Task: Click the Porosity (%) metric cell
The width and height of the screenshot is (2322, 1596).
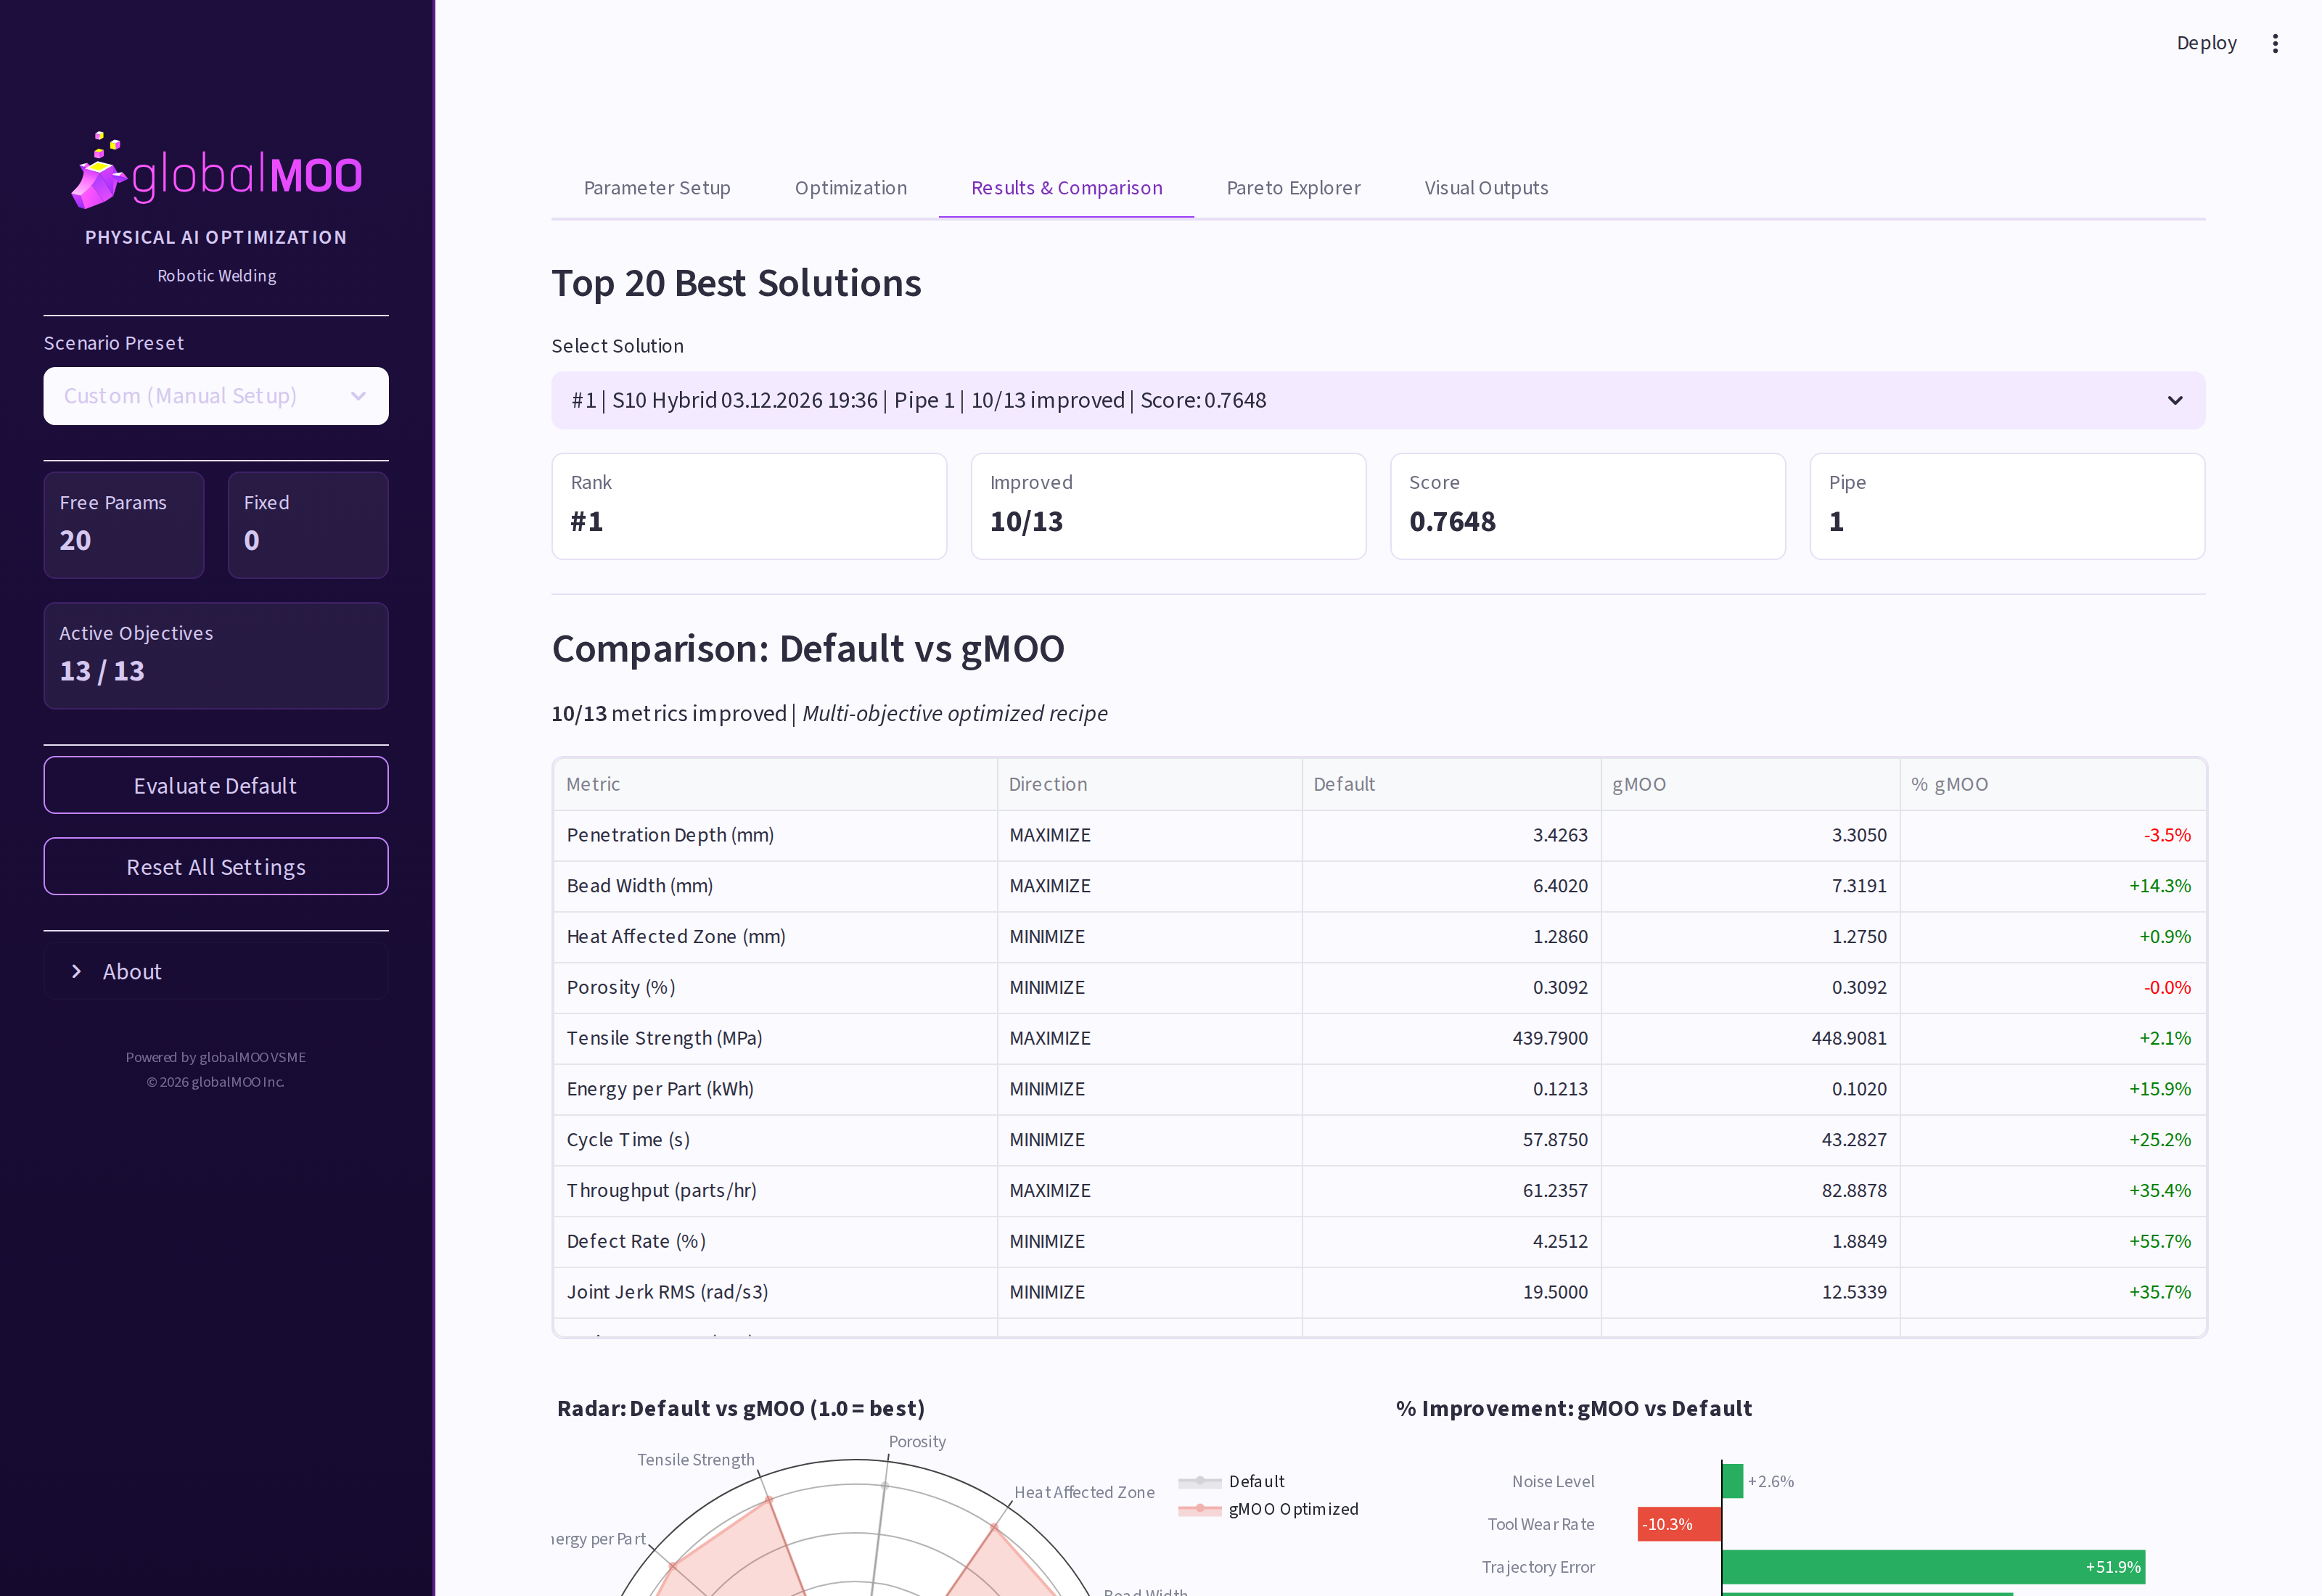Action: click(x=775, y=988)
